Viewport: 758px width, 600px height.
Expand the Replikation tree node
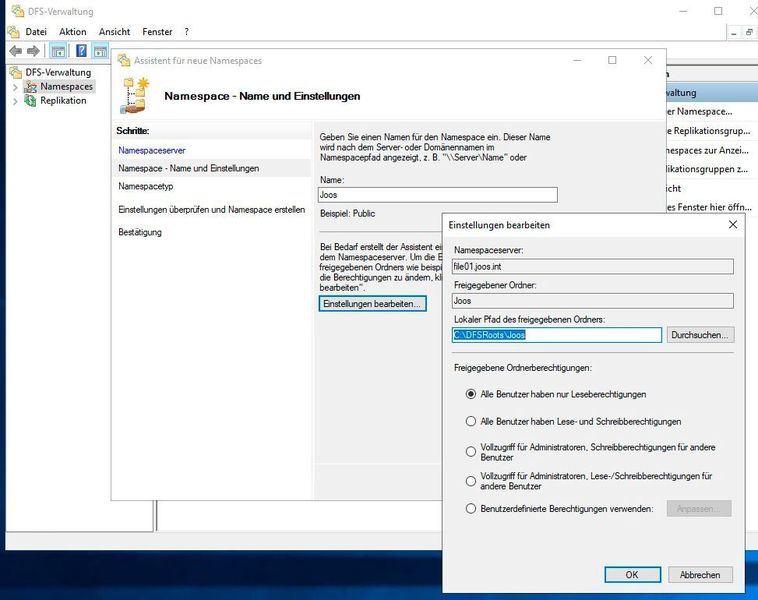[15, 101]
